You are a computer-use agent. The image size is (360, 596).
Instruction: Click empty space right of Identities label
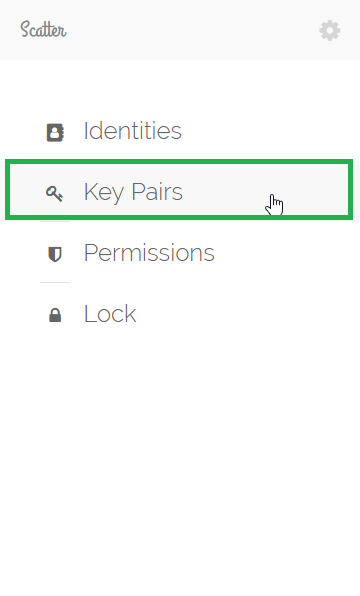coord(266,131)
